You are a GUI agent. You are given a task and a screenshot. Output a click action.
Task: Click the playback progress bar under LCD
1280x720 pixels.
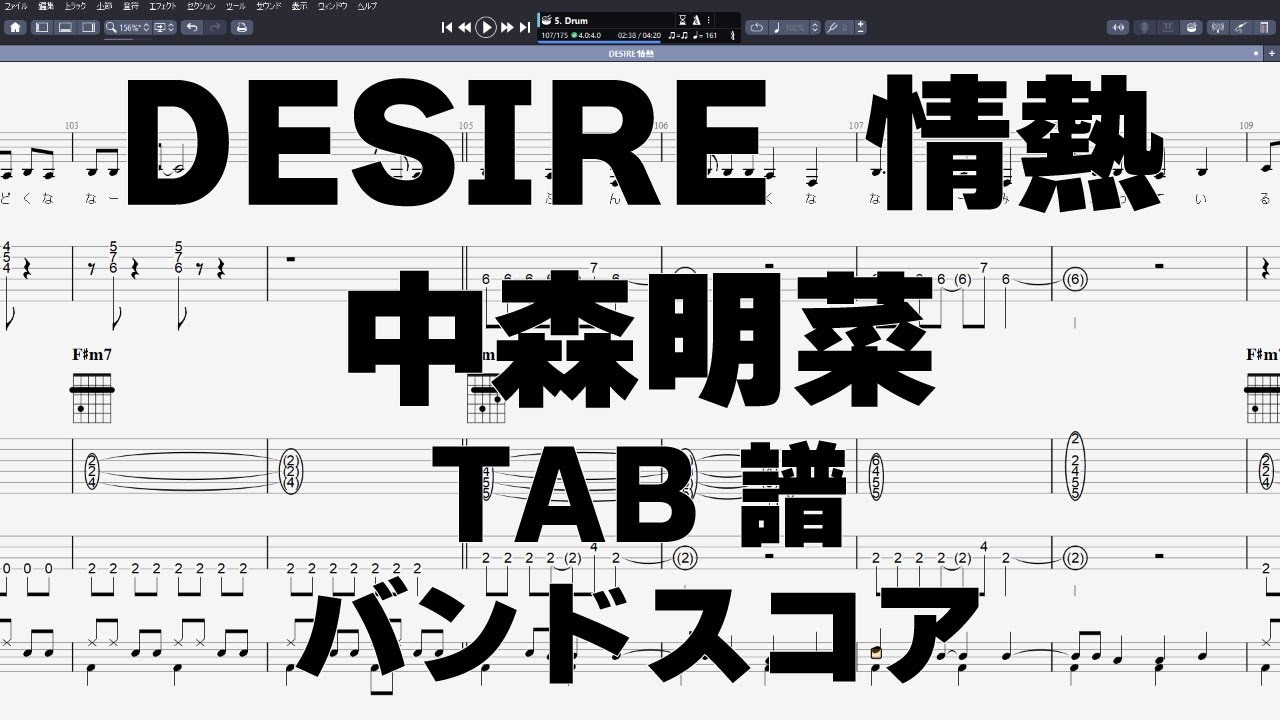tap(600, 42)
